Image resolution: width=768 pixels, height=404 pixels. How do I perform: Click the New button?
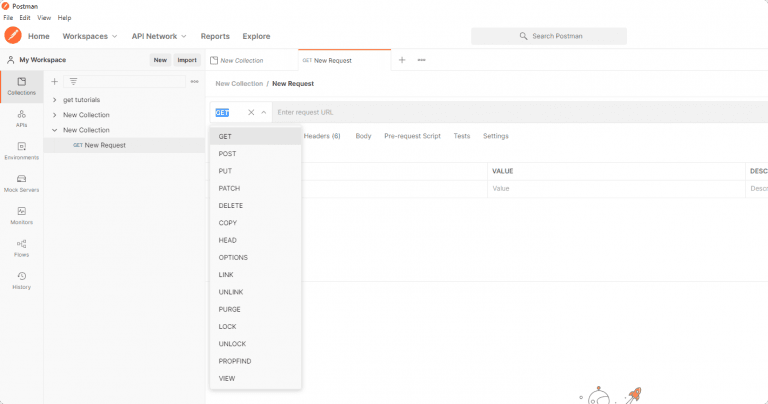tap(160, 60)
